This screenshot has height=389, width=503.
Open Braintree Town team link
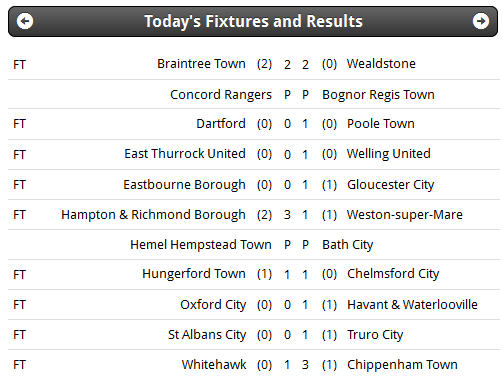(201, 64)
